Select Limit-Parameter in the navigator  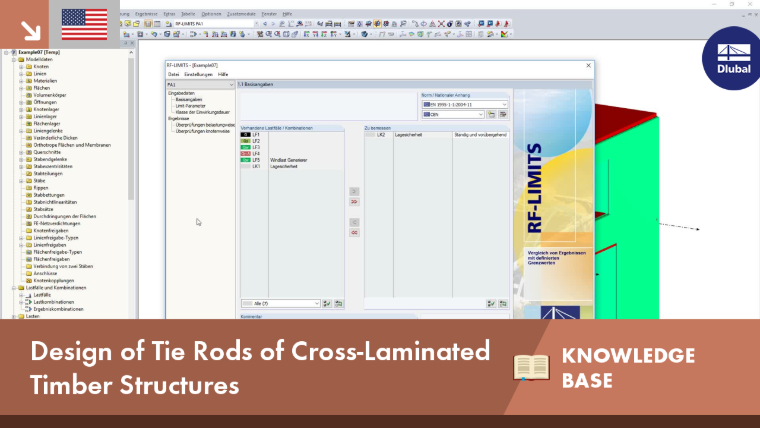coord(190,106)
